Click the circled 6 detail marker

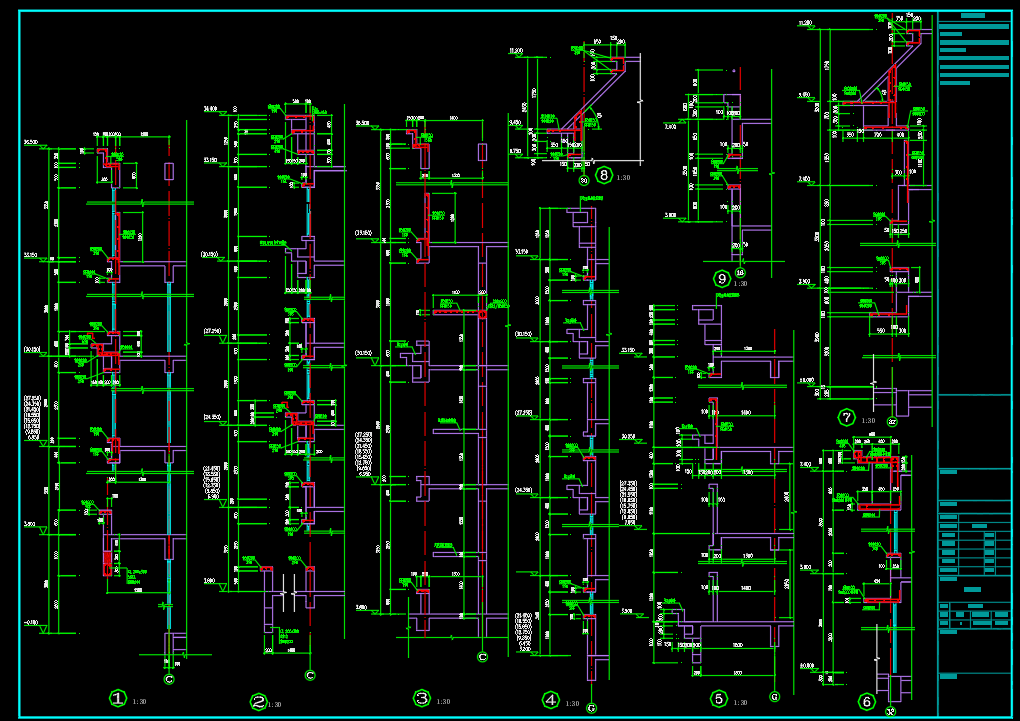[x=866, y=701]
